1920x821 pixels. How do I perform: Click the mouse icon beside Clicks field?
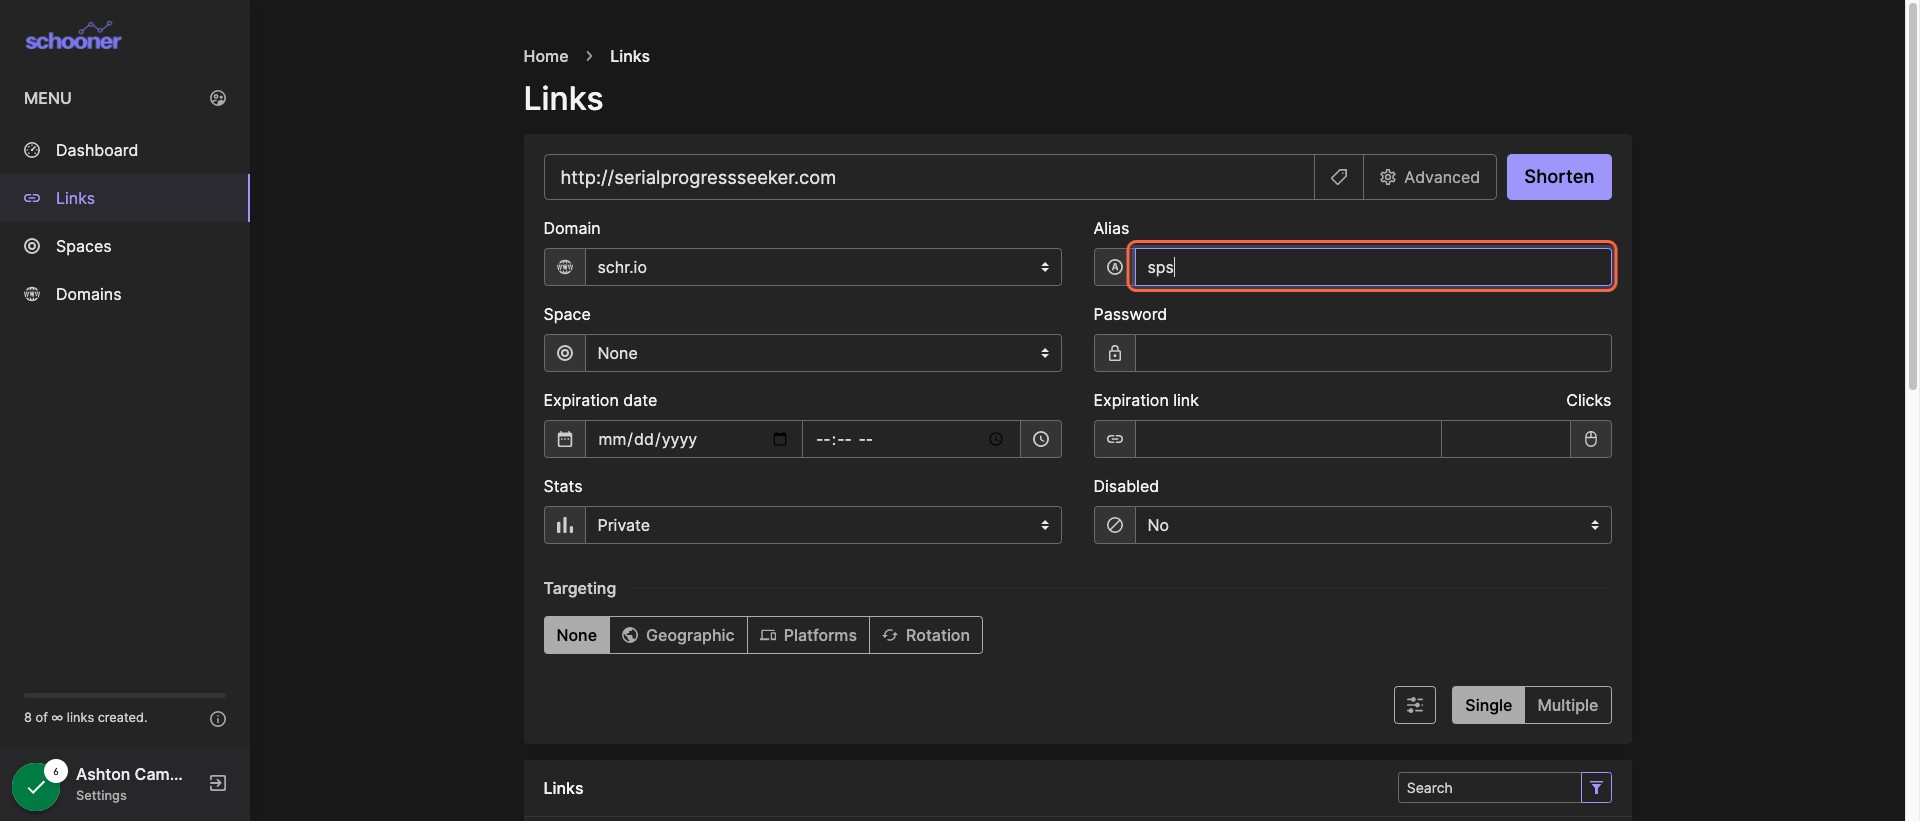(1591, 439)
